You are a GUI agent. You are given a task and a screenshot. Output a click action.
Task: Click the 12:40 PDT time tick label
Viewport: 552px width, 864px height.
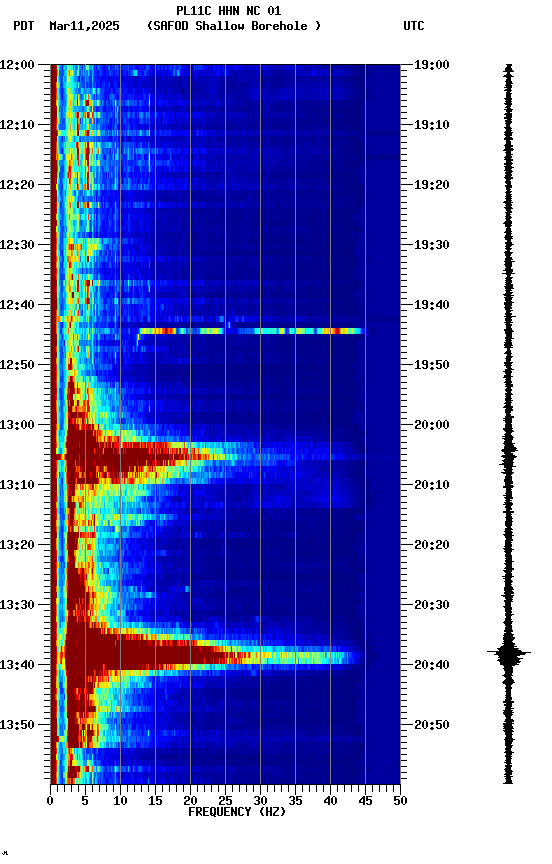(17, 305)
